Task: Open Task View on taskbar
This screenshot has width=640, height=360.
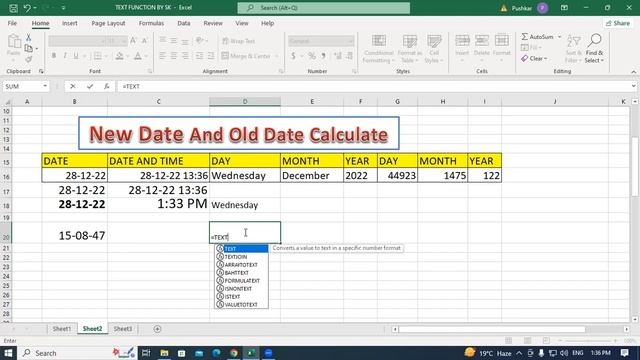Action: pyautogui.click(x=146, y=353)
